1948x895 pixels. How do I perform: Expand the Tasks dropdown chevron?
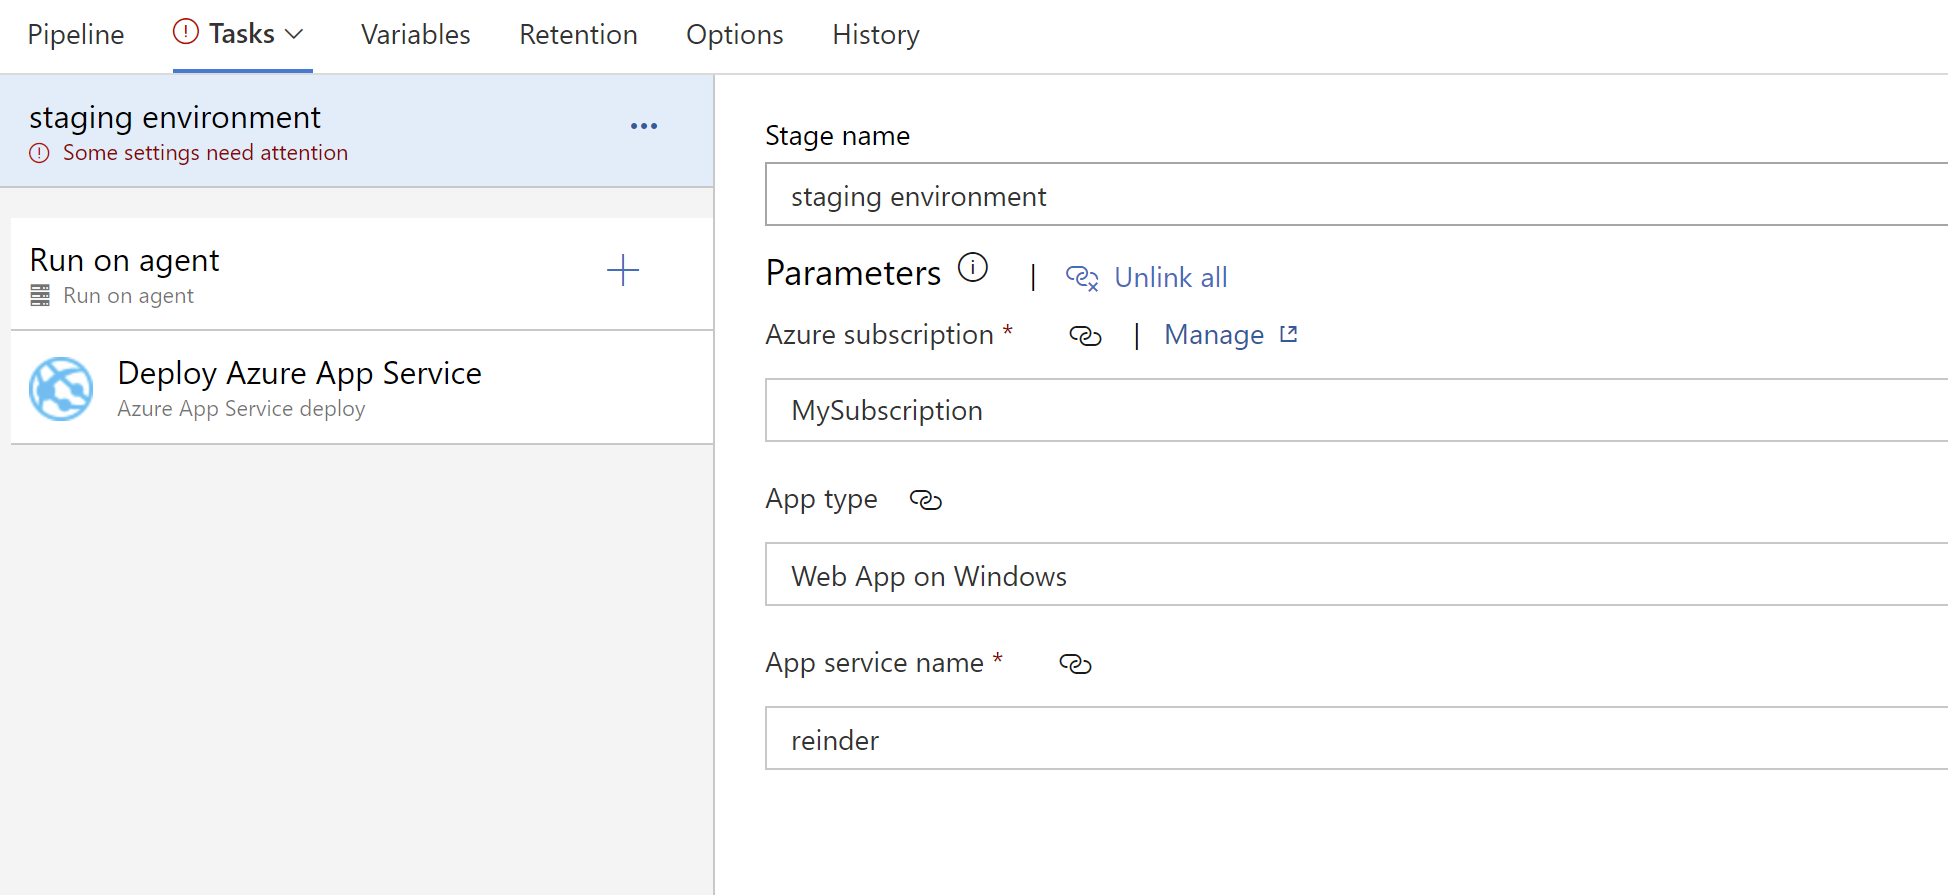click(x=294, y=34)
